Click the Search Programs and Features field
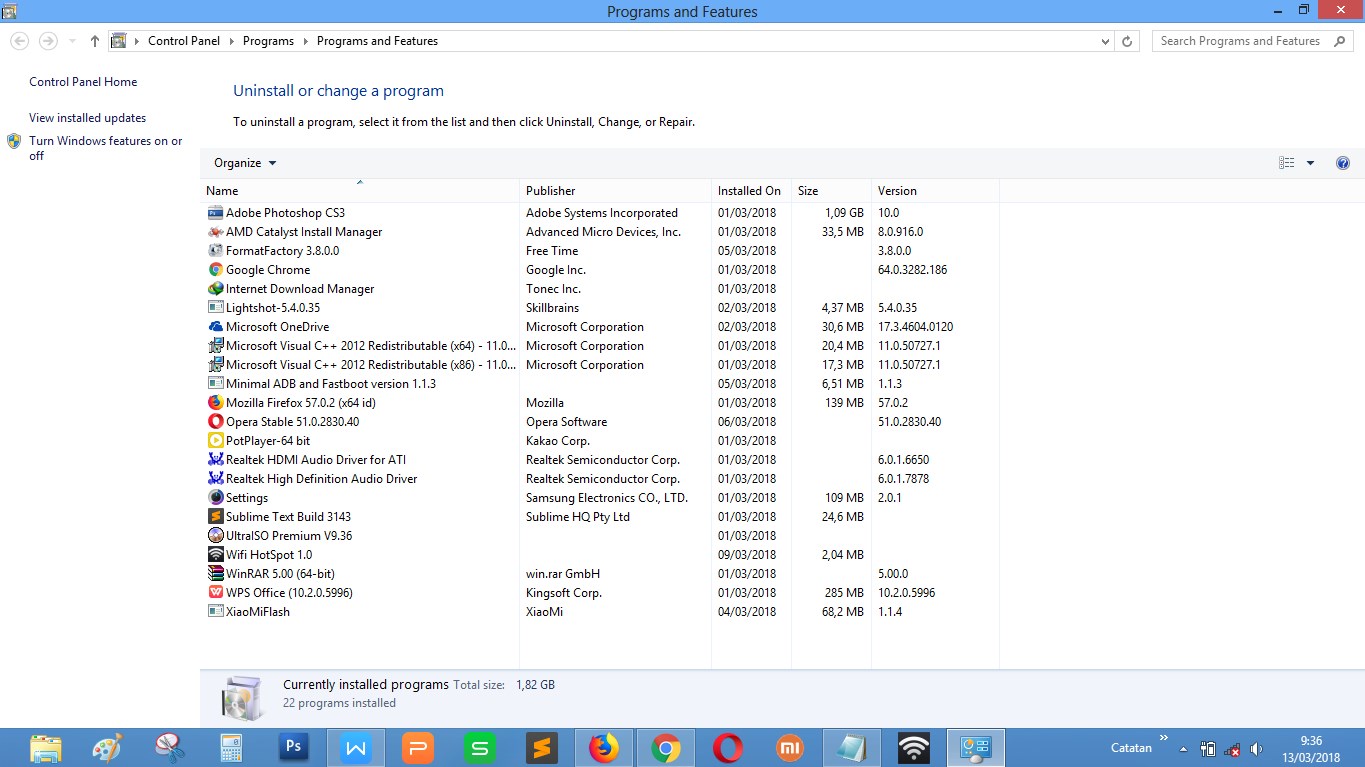This screenshot has width=1365, height=767. click(1253, 41)
